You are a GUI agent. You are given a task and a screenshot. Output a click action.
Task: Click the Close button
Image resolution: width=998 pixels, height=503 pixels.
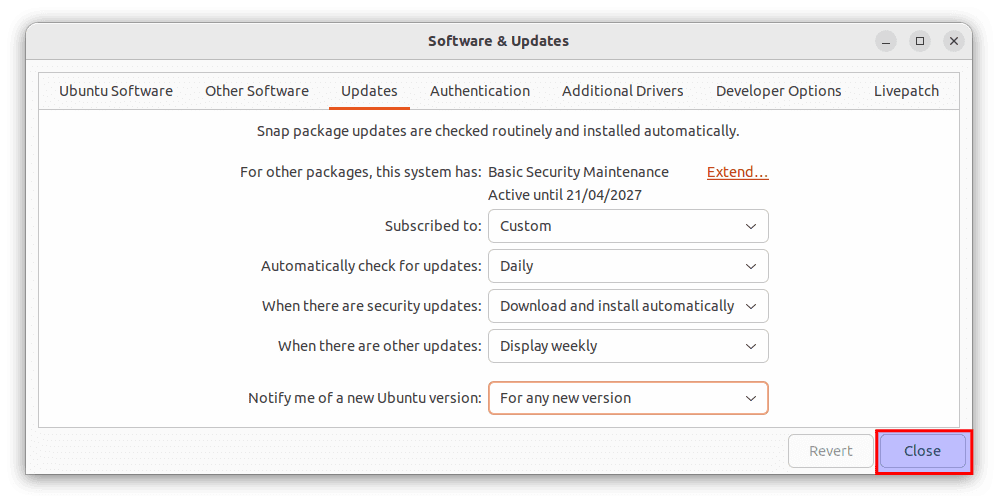click(922, 451)
